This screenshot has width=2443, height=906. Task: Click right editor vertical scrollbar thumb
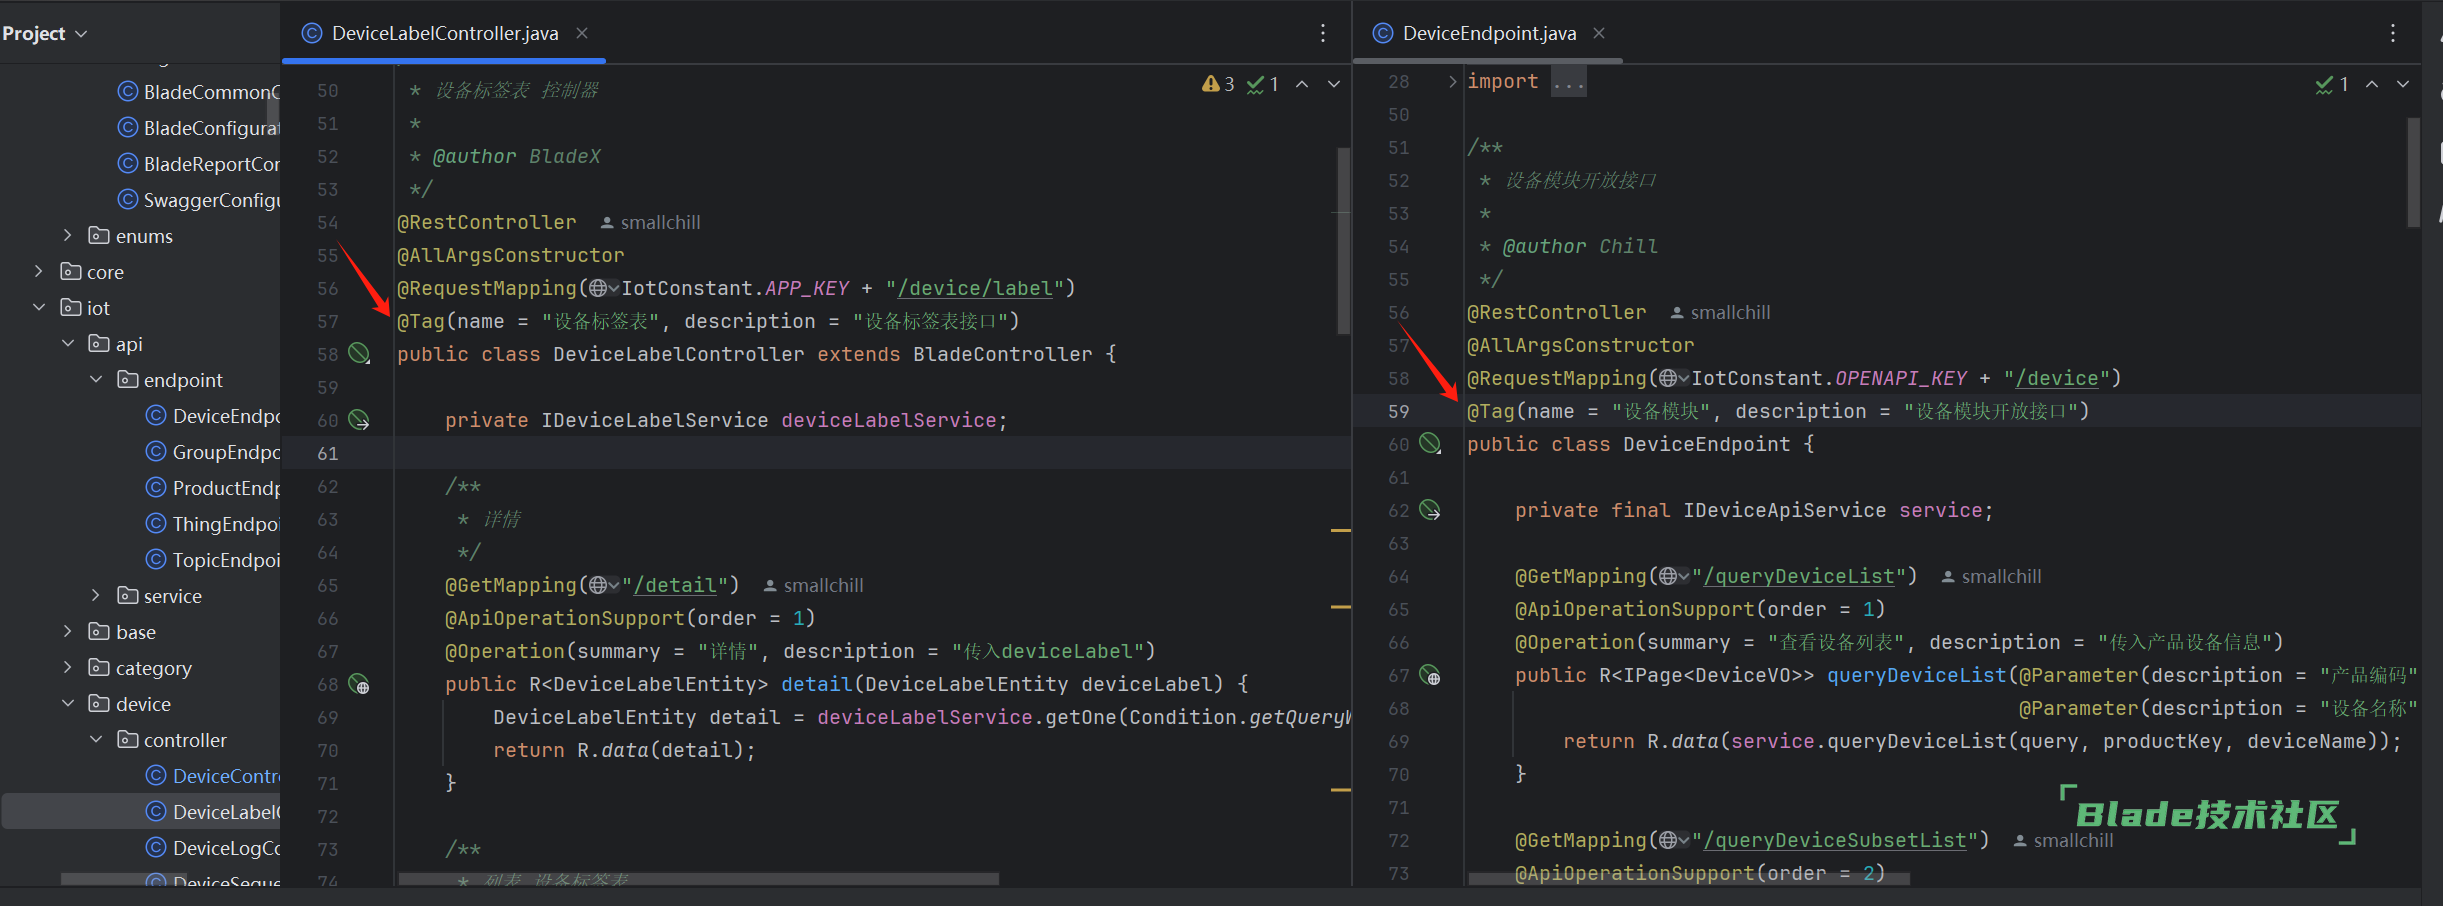(x=2413, y=172)
